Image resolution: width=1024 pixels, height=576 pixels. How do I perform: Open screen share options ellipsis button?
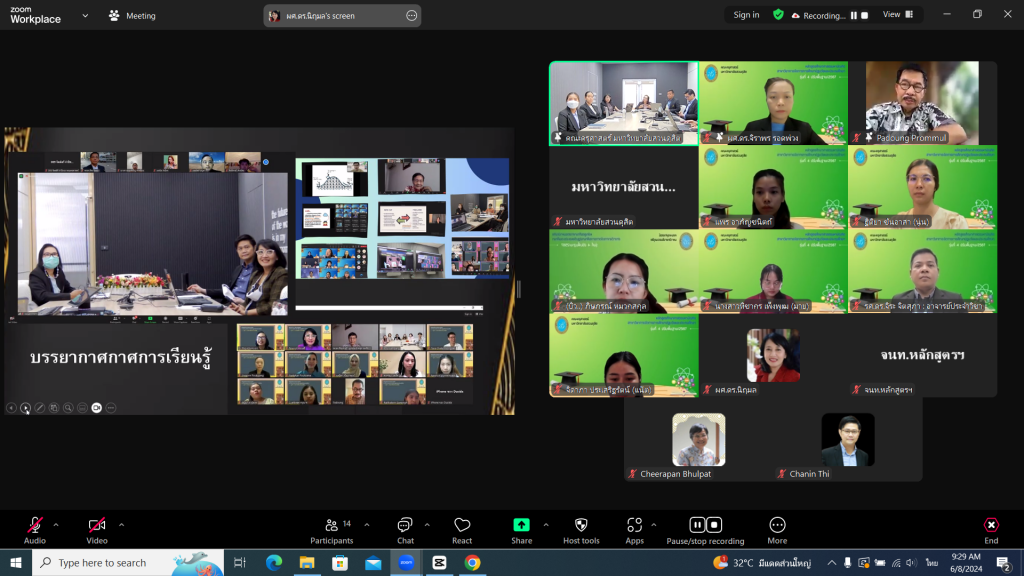pyautogui.click(x=411, y=16)
